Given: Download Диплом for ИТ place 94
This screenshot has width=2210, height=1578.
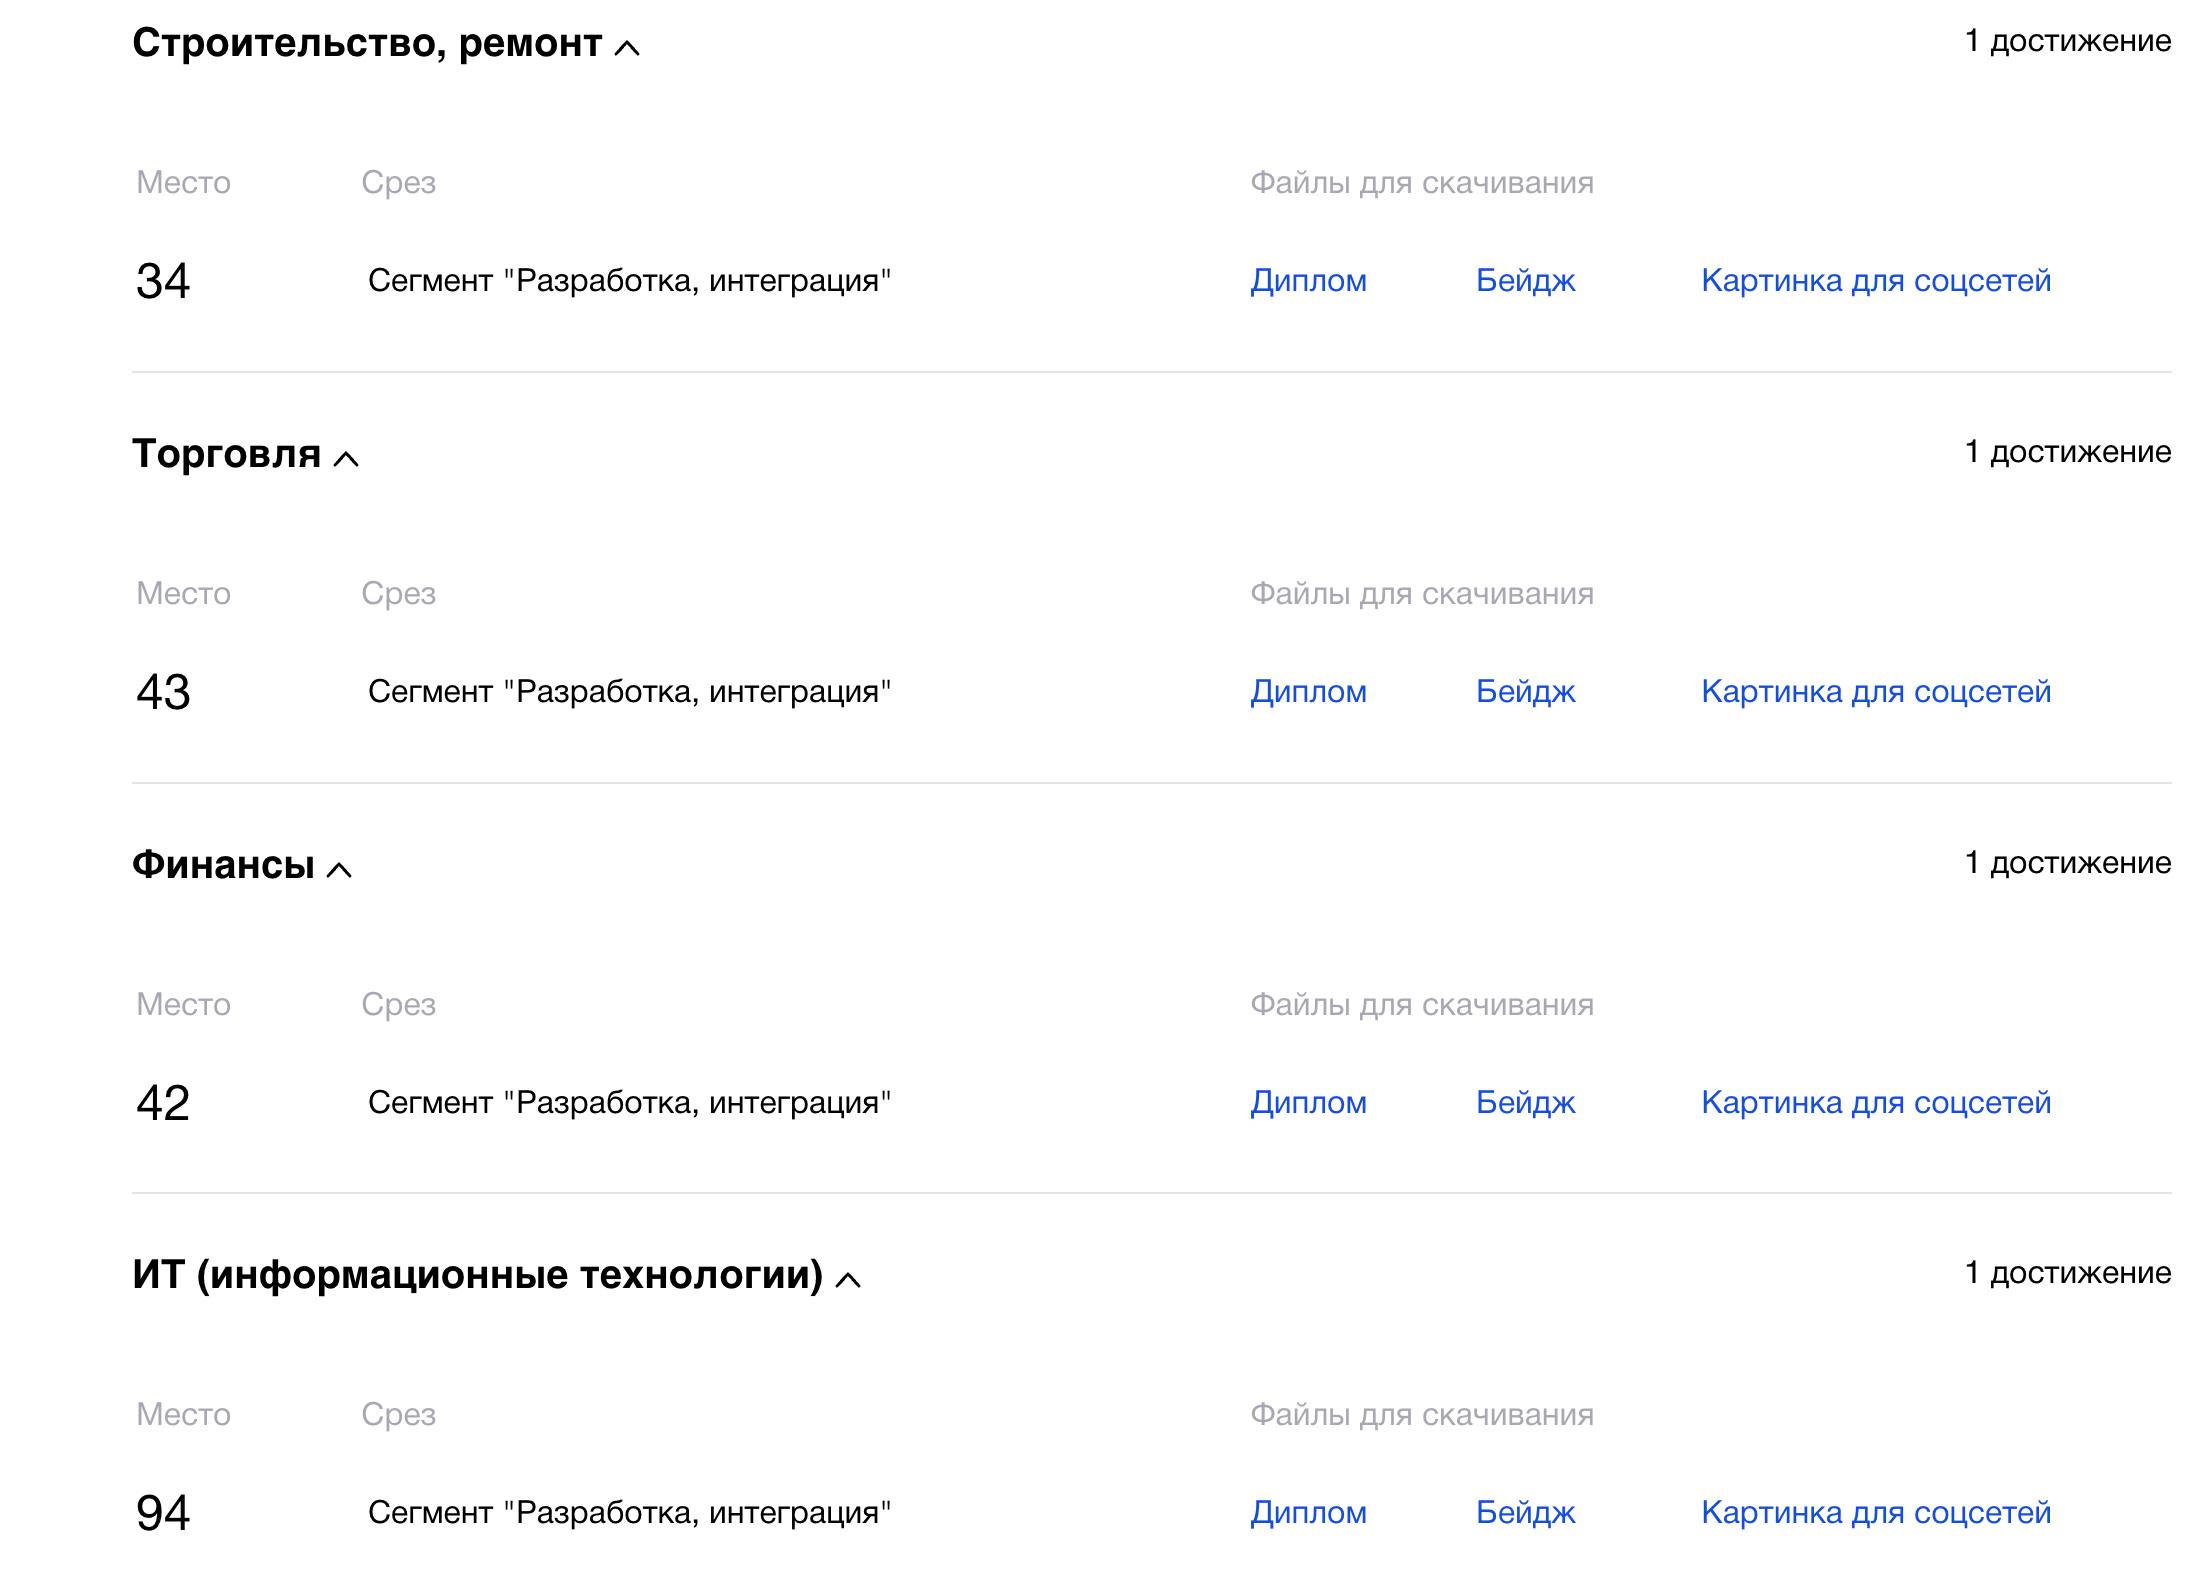Looking at the screenshot, I should [1308, 1513].
